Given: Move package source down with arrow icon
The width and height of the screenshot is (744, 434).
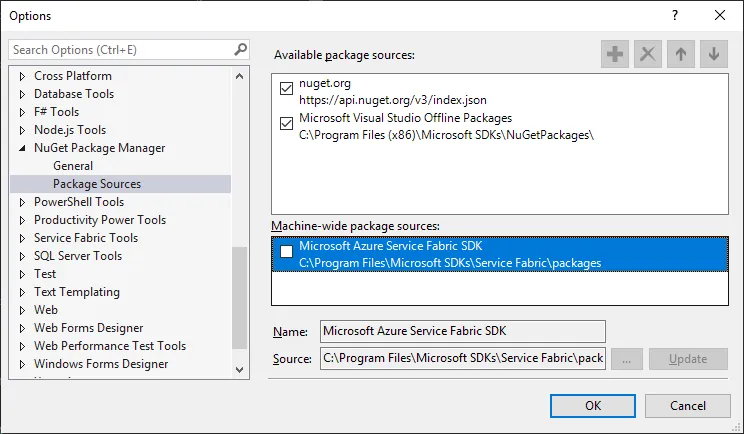Looking at the screenshot, I should 713,55.
